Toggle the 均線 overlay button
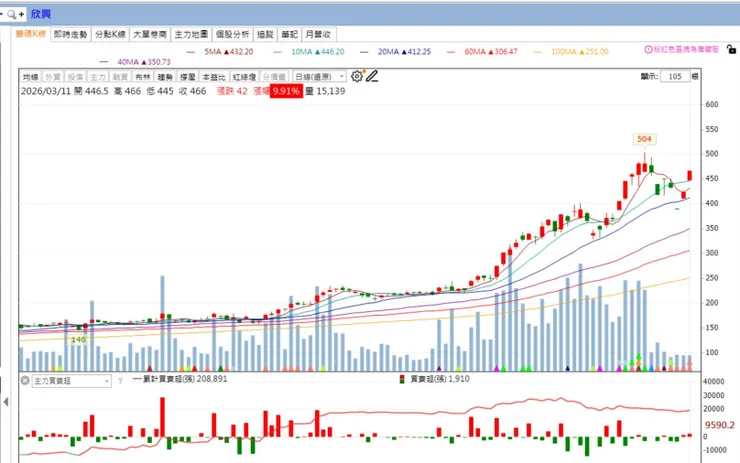The width and height of the screenshot is (740, 463). [31, 76]
